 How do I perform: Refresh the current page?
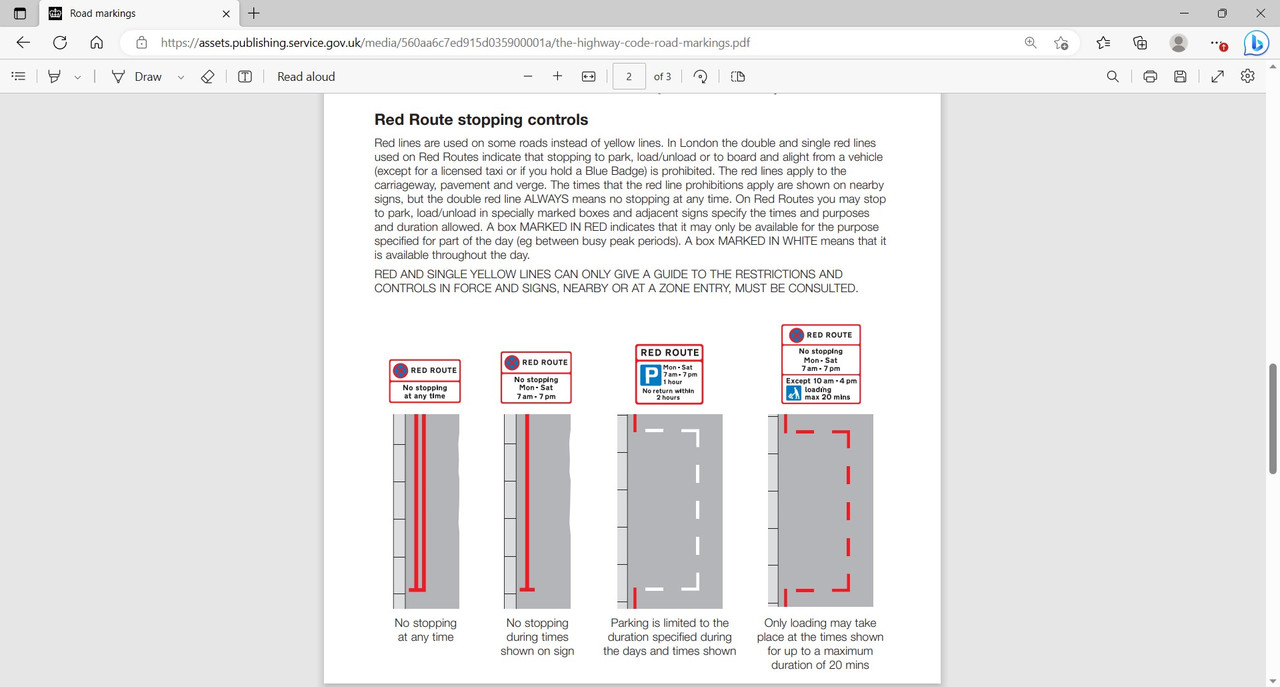(x=60, y=43)
